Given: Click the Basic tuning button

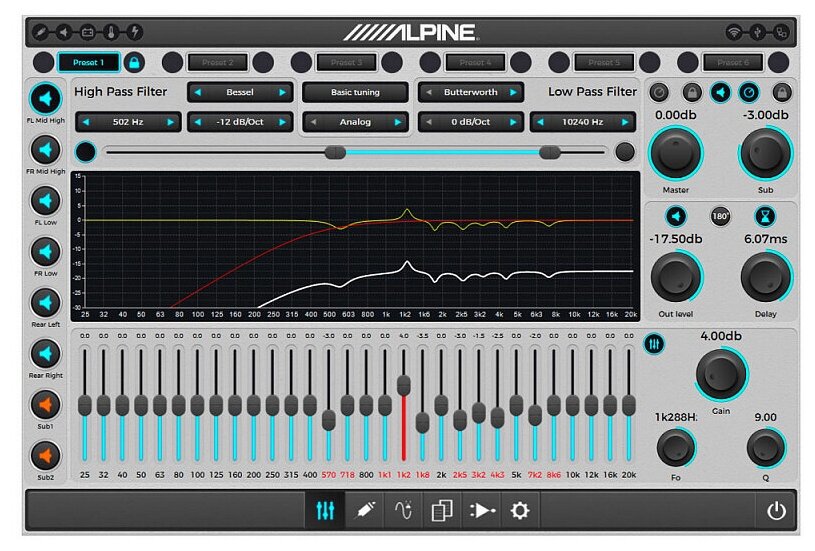Looking at the screenshot, I should pyautogui.click(x=356, y=93).
